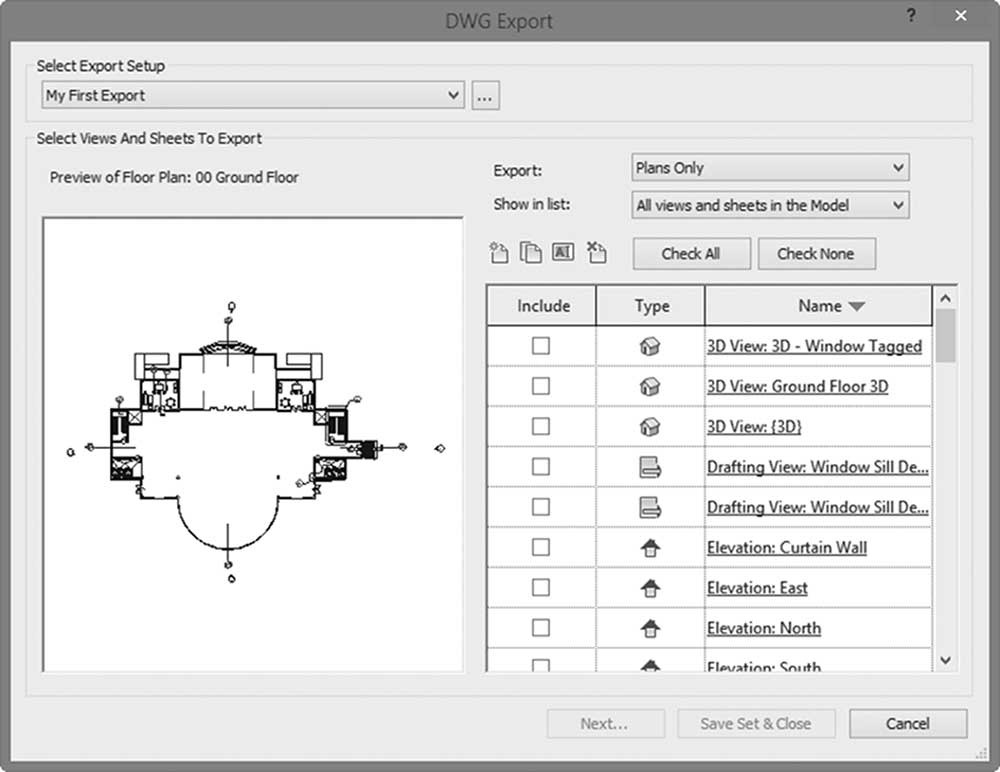Click the Ground Floor plan preview image
Screen dimensions: 1000x772
point(253,444)
